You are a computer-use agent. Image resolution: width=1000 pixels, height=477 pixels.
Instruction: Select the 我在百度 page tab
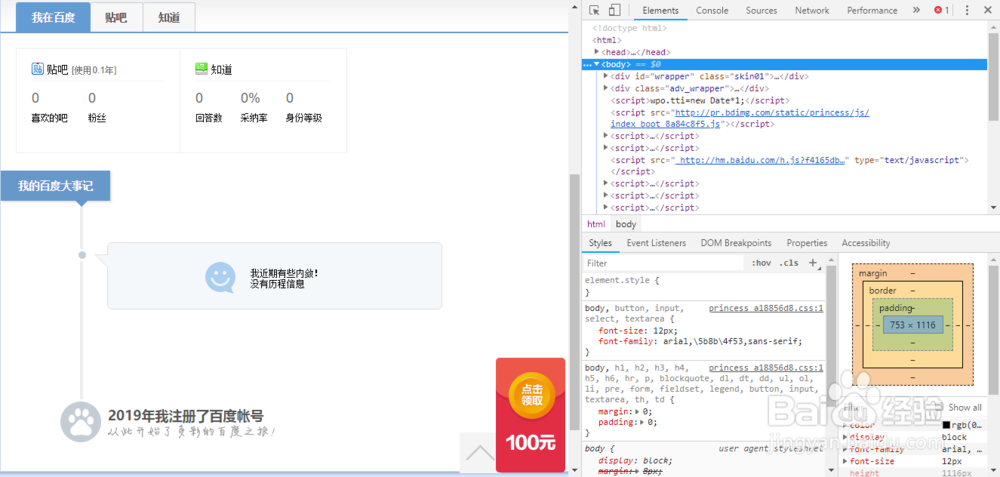click(53, 17)
